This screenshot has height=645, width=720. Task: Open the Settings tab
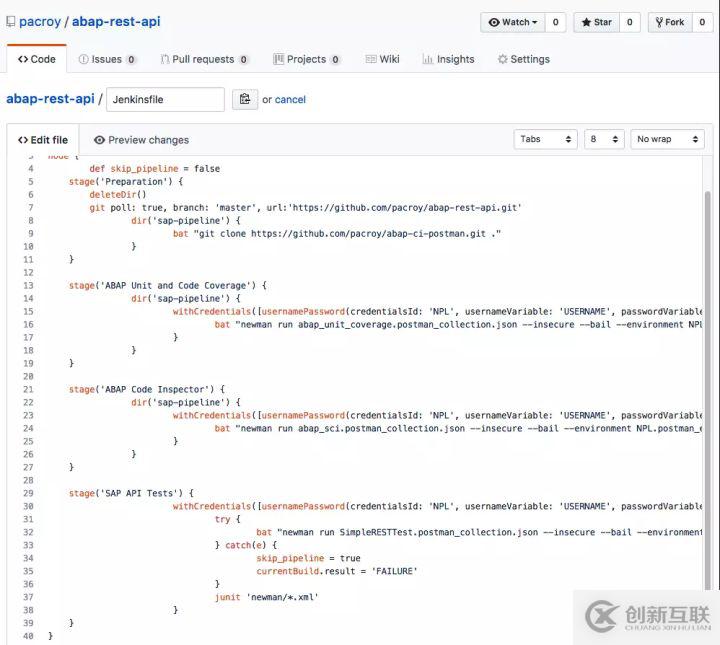(523, 59)
